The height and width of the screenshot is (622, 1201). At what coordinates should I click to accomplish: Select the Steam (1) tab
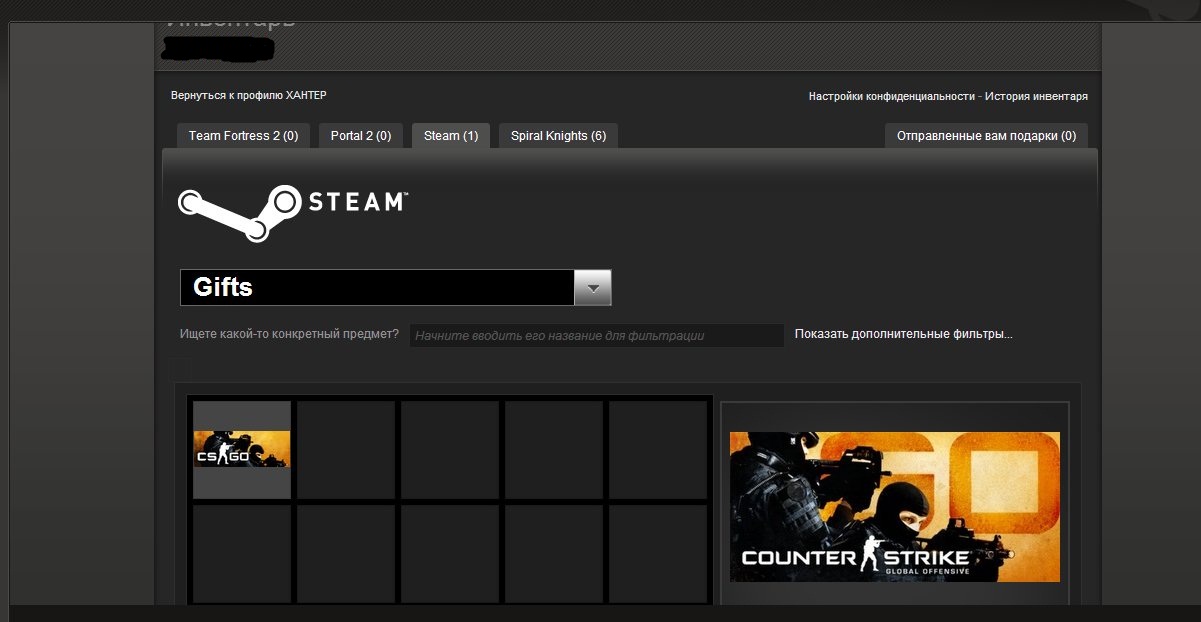451,136
